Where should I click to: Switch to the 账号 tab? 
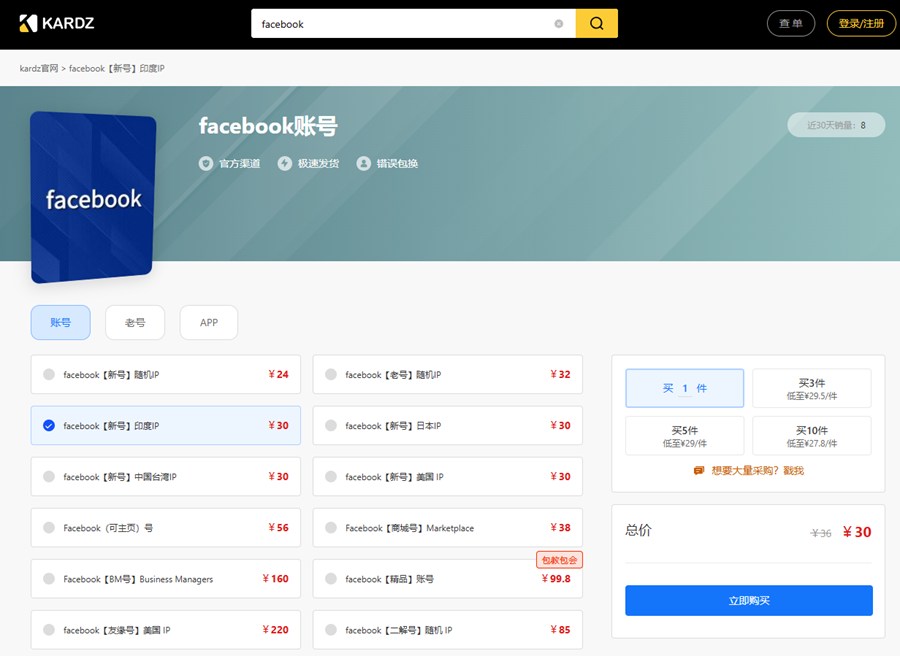60,323
